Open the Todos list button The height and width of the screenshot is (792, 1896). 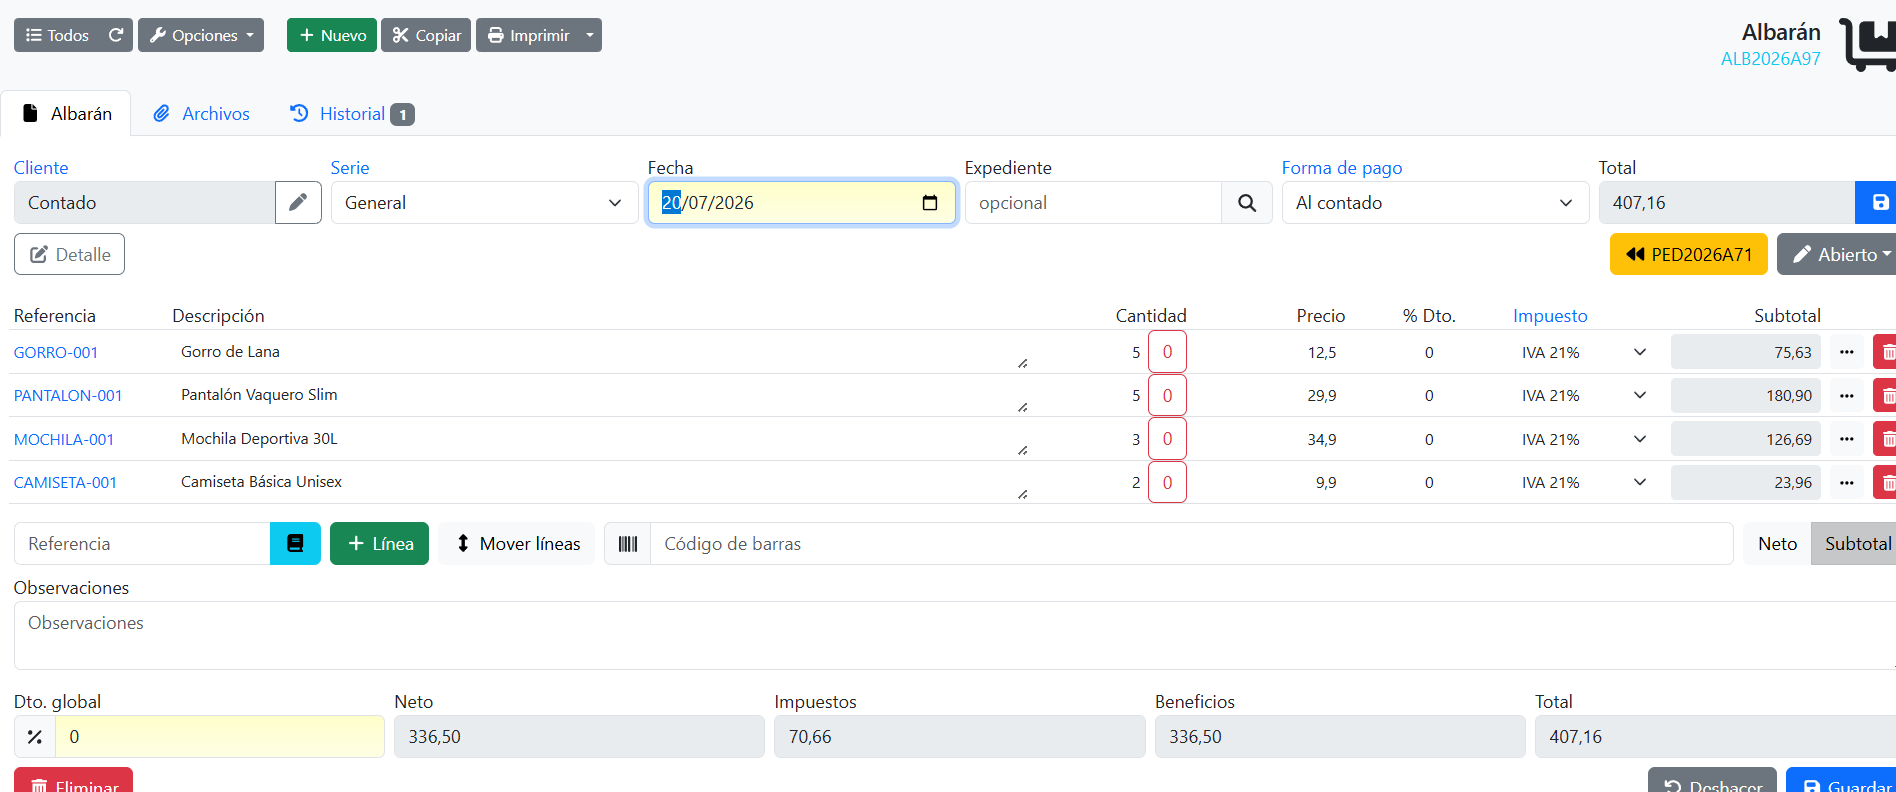[58, 35]
